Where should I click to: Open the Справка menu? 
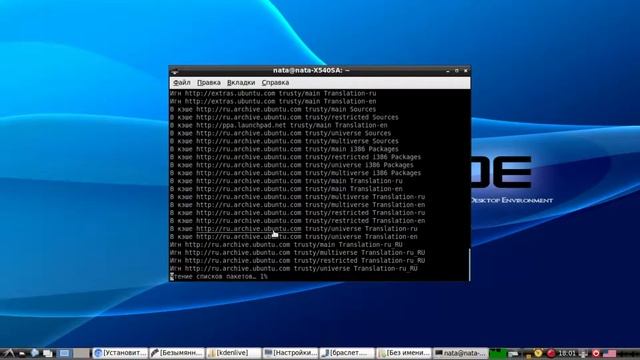point(275,82)
